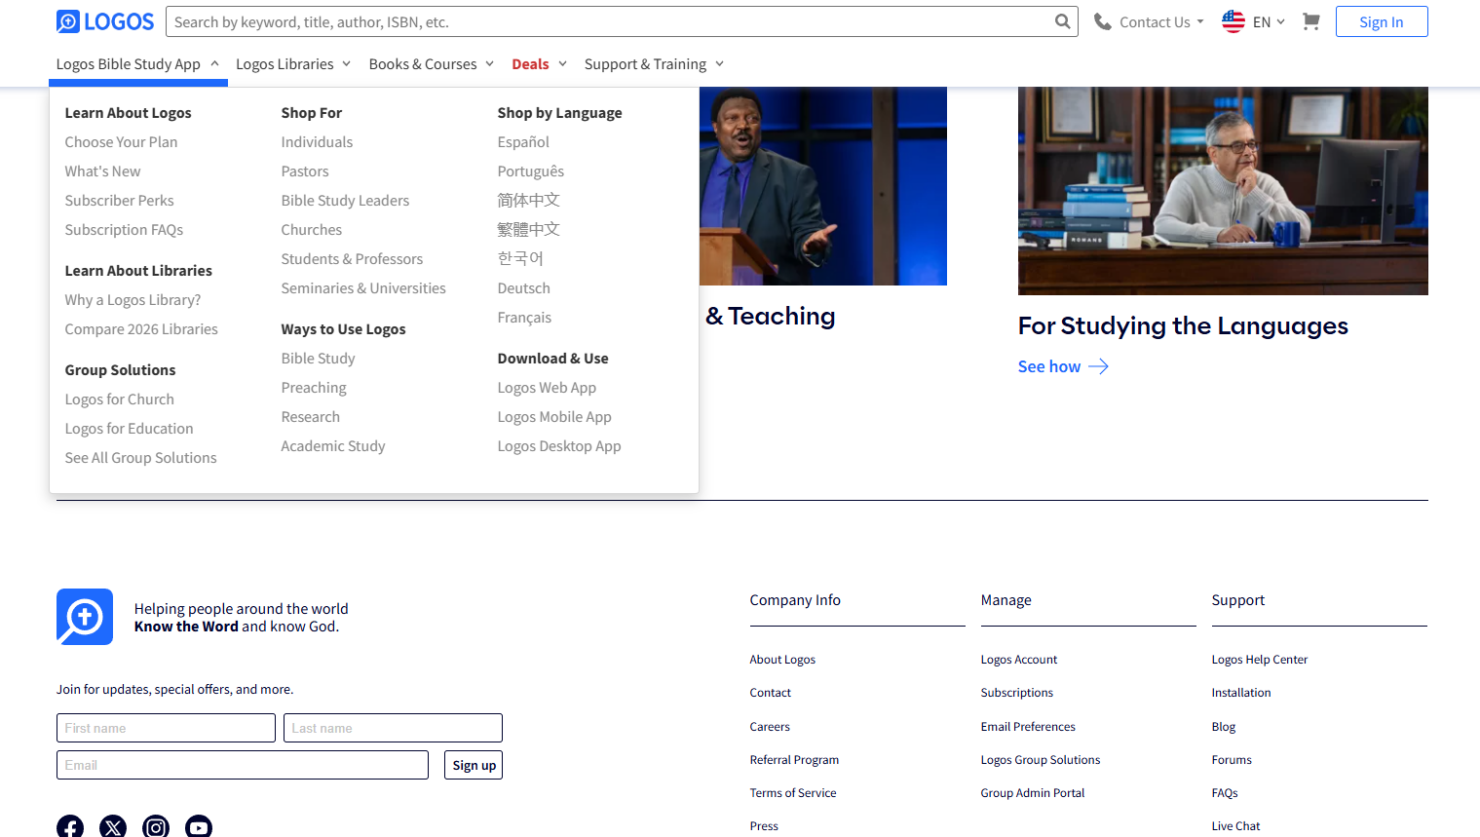
Task: Open the shopping cart icon
Action: click(x=1310, y=21)
